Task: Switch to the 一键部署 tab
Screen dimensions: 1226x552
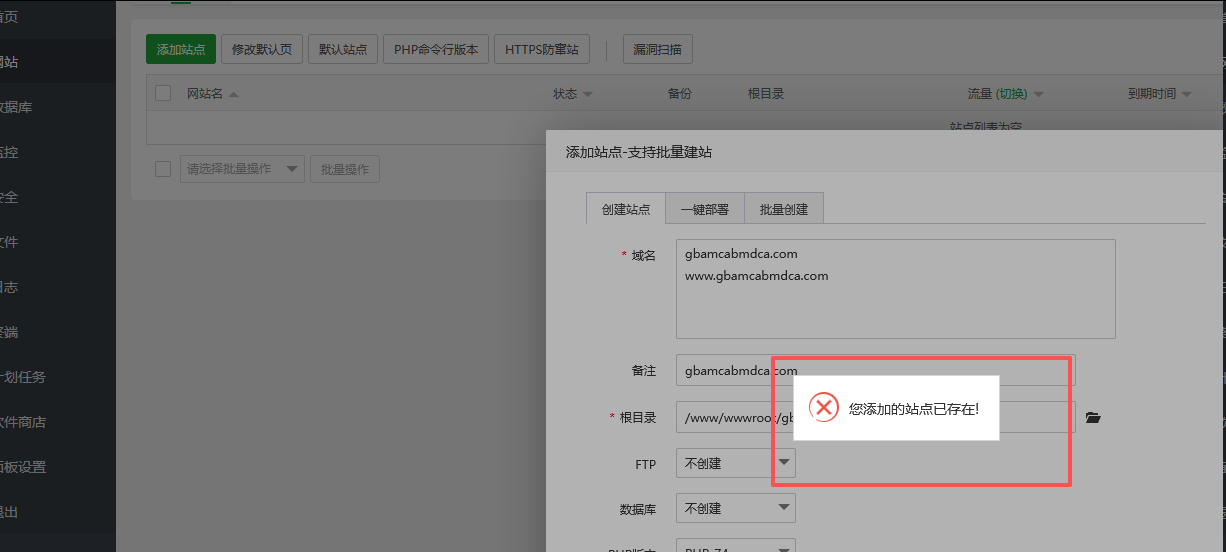Action: [x=705, y=209]
